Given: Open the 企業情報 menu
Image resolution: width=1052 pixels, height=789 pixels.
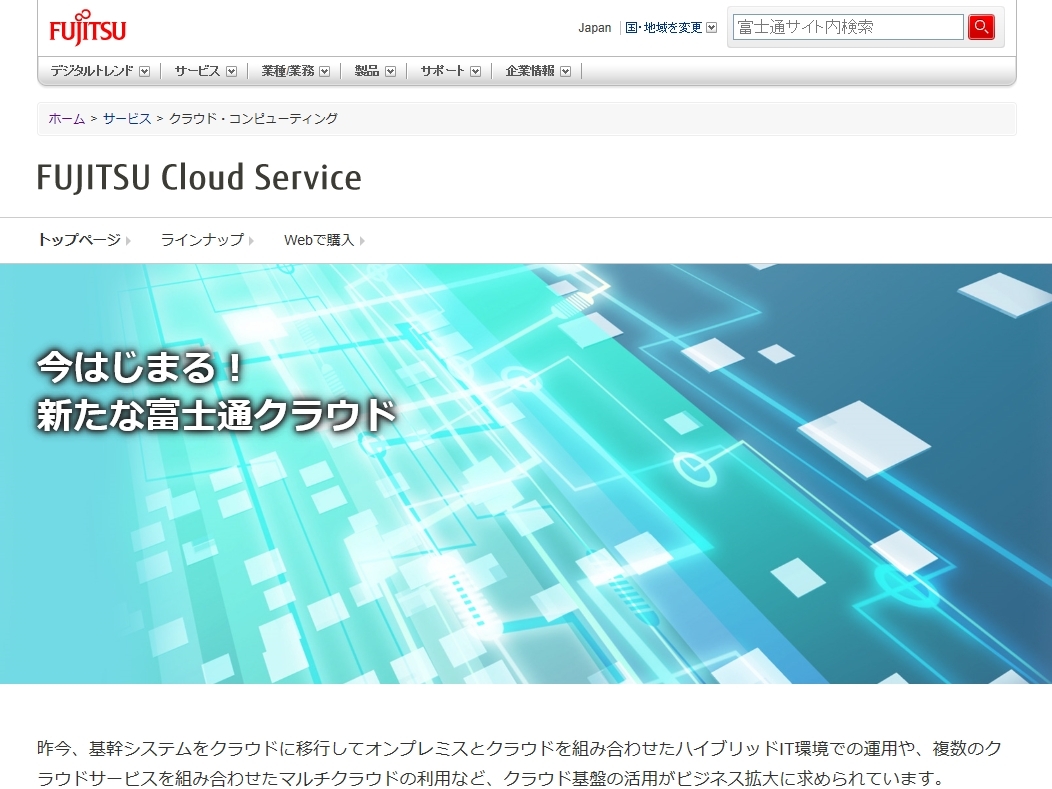Looking at the screenshot, I should click(x=530, y=71).
